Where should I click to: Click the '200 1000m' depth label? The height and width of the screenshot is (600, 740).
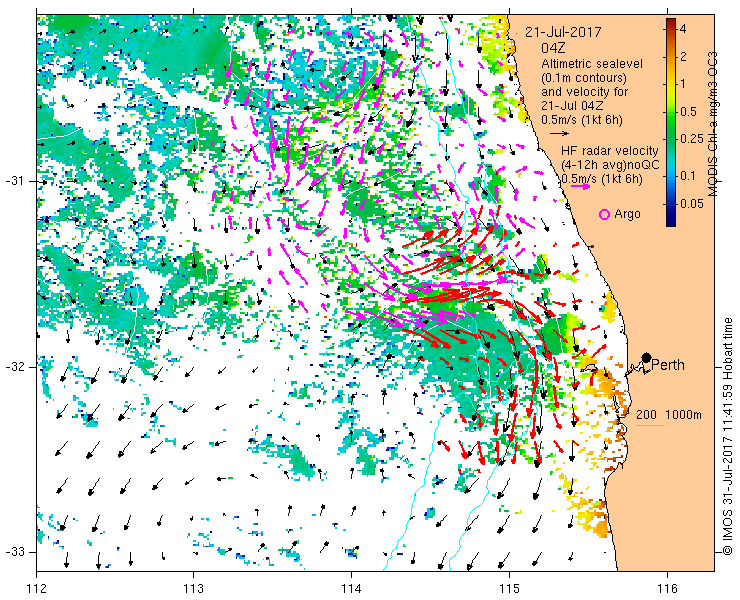669,415
